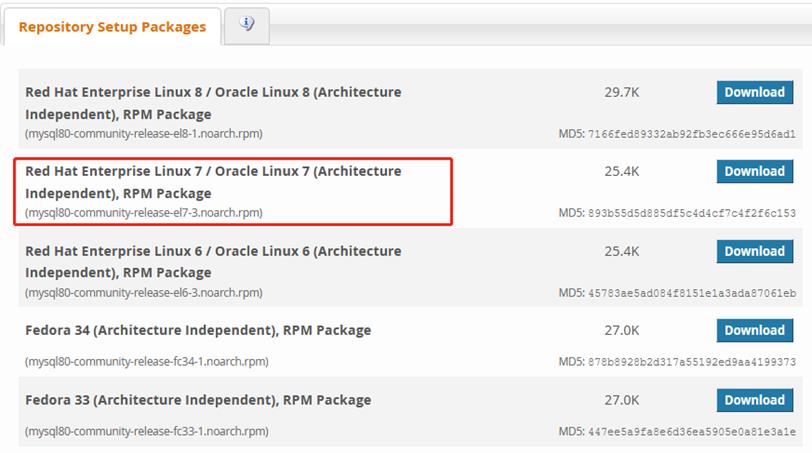Click filename mysql80-community-release-el8-1.noarch.rpm
Viewport: 812px width, 453px height.
coord(144,134)
